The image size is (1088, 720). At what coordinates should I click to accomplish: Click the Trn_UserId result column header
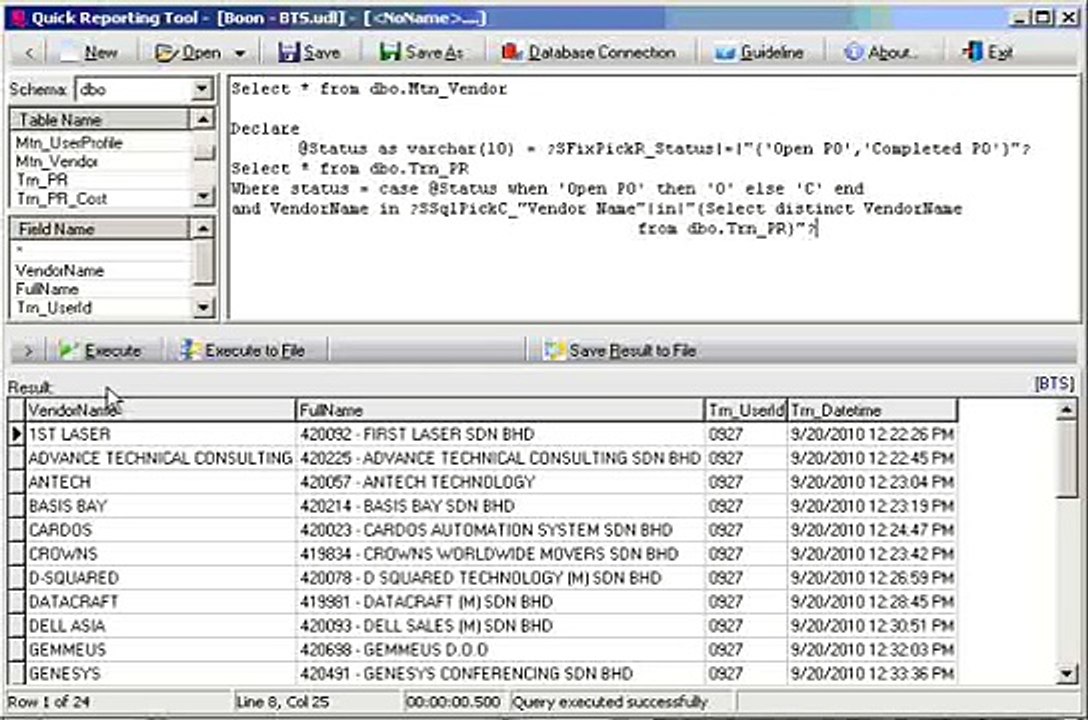pos(746,411)
